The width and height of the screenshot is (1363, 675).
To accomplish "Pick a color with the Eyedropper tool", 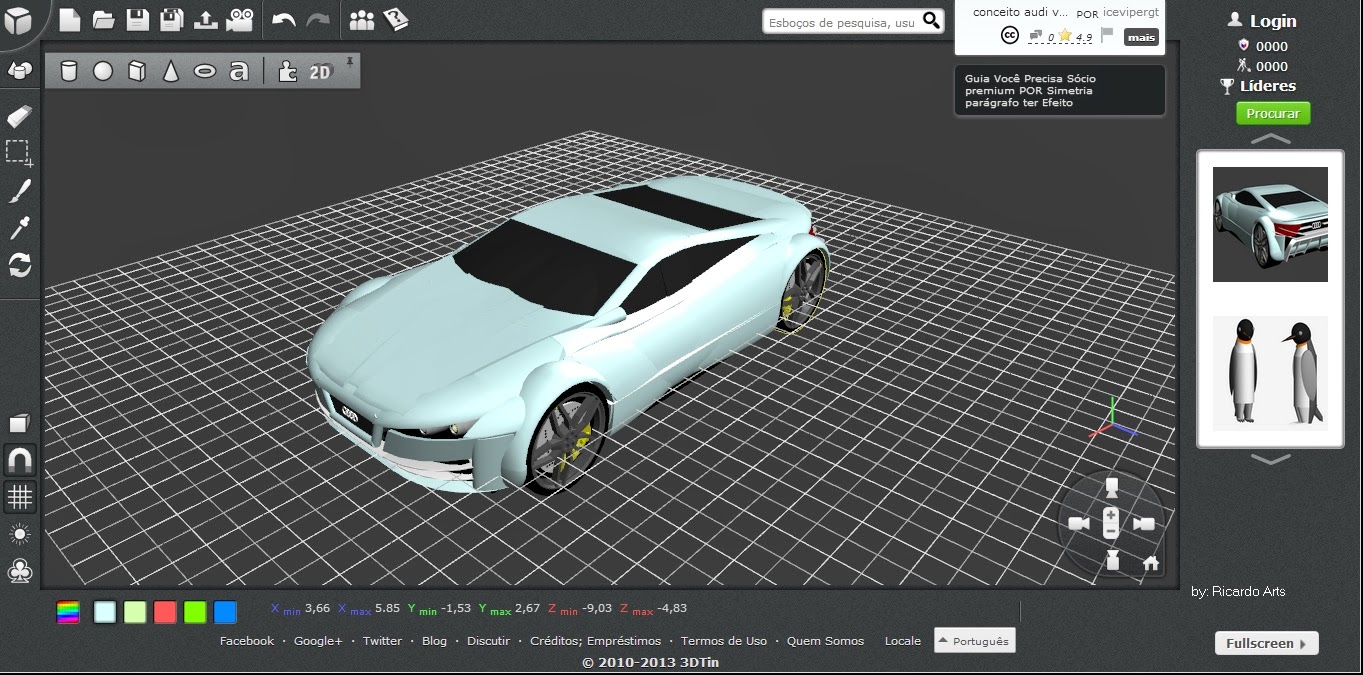I will (x=18, y=228).
